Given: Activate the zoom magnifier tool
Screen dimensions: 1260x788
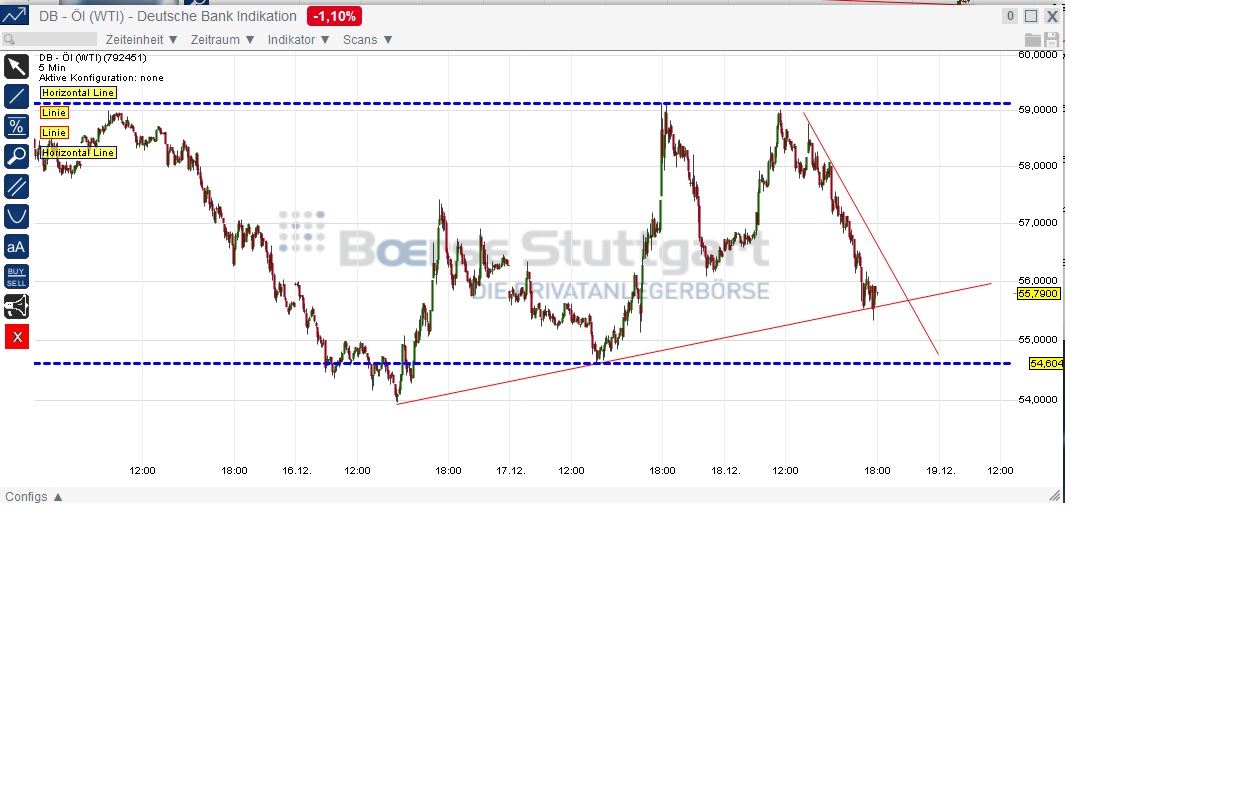Looking at the screenshot, I should pos(16,156).
